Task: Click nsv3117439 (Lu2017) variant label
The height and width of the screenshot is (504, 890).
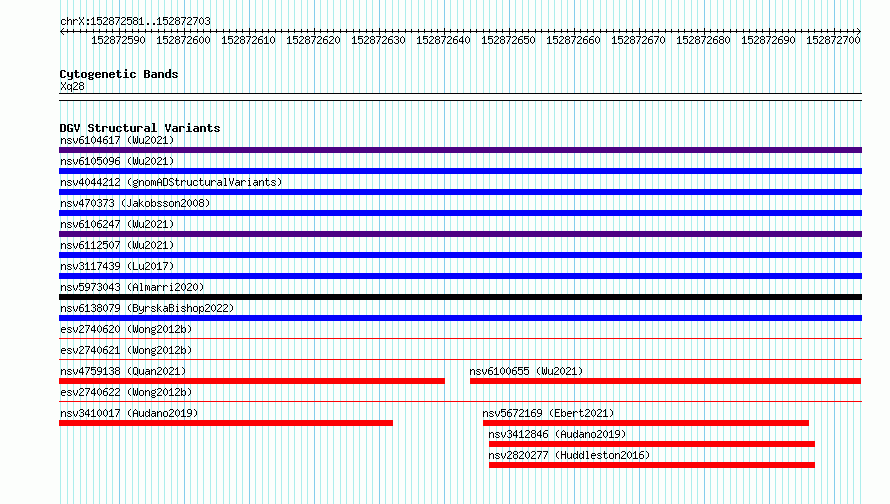Action: click(117, 266)
